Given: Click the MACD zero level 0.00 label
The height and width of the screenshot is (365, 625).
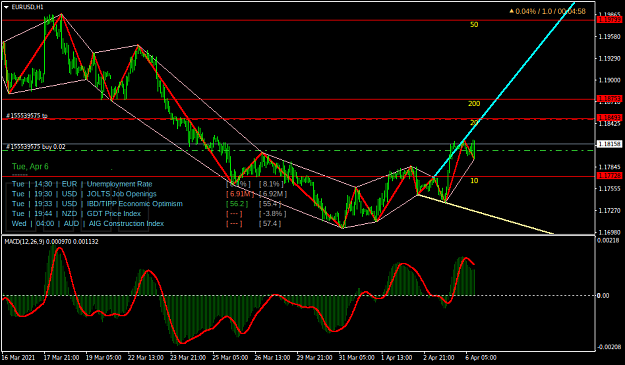Looking at the screenshot, I should 603,295.
